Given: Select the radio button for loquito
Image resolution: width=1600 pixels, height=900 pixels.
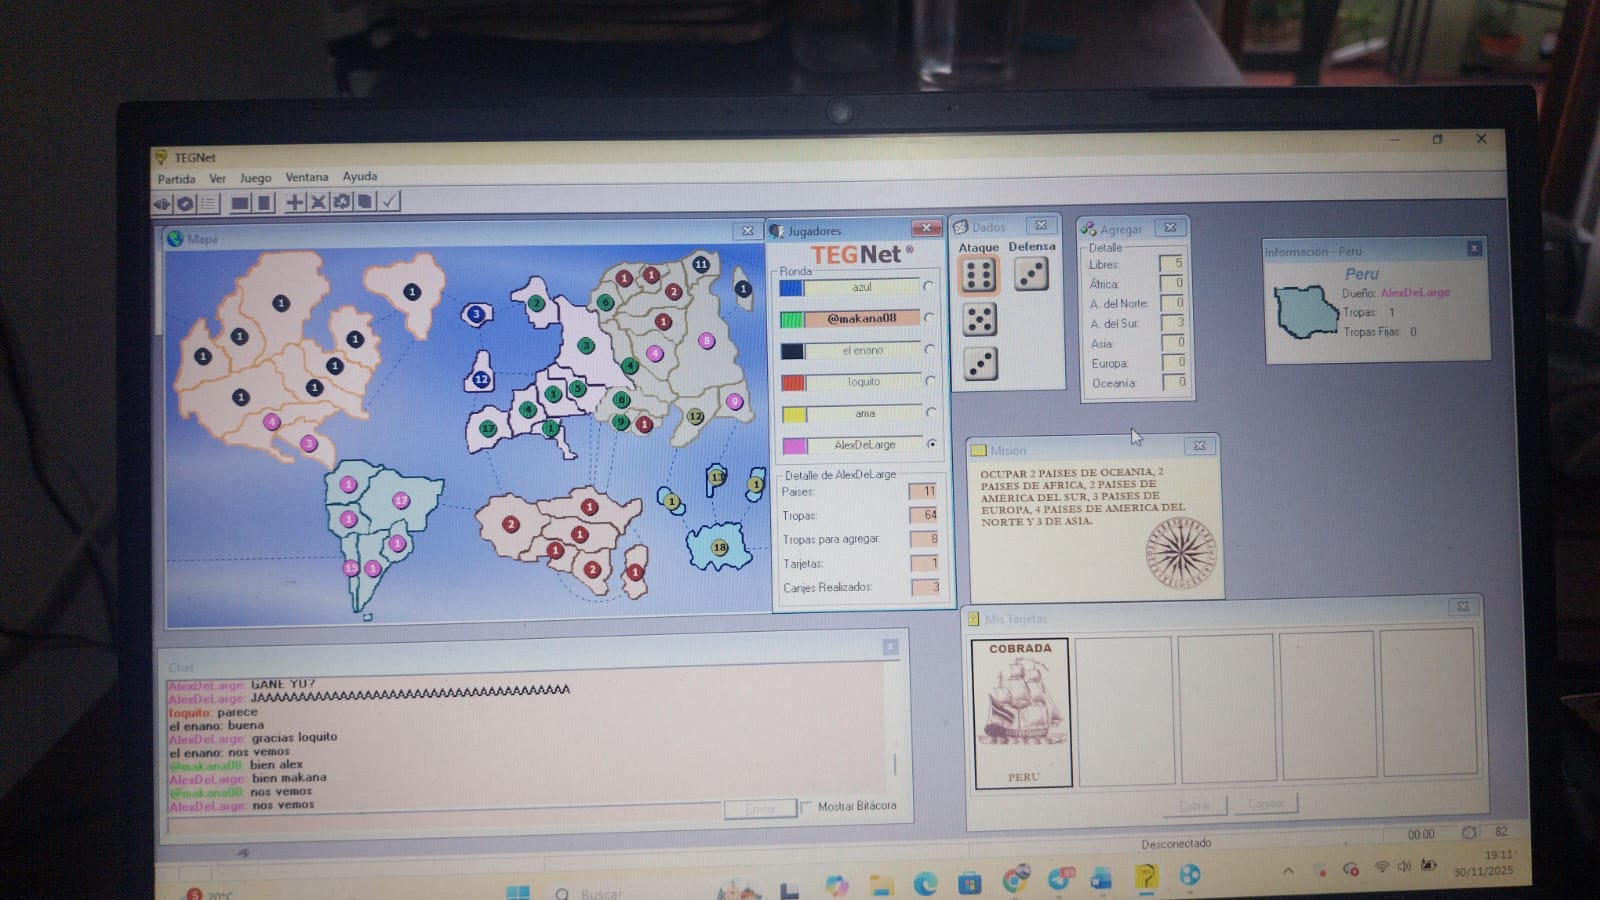Looking at the screenshot, I should tap(930, 381).
